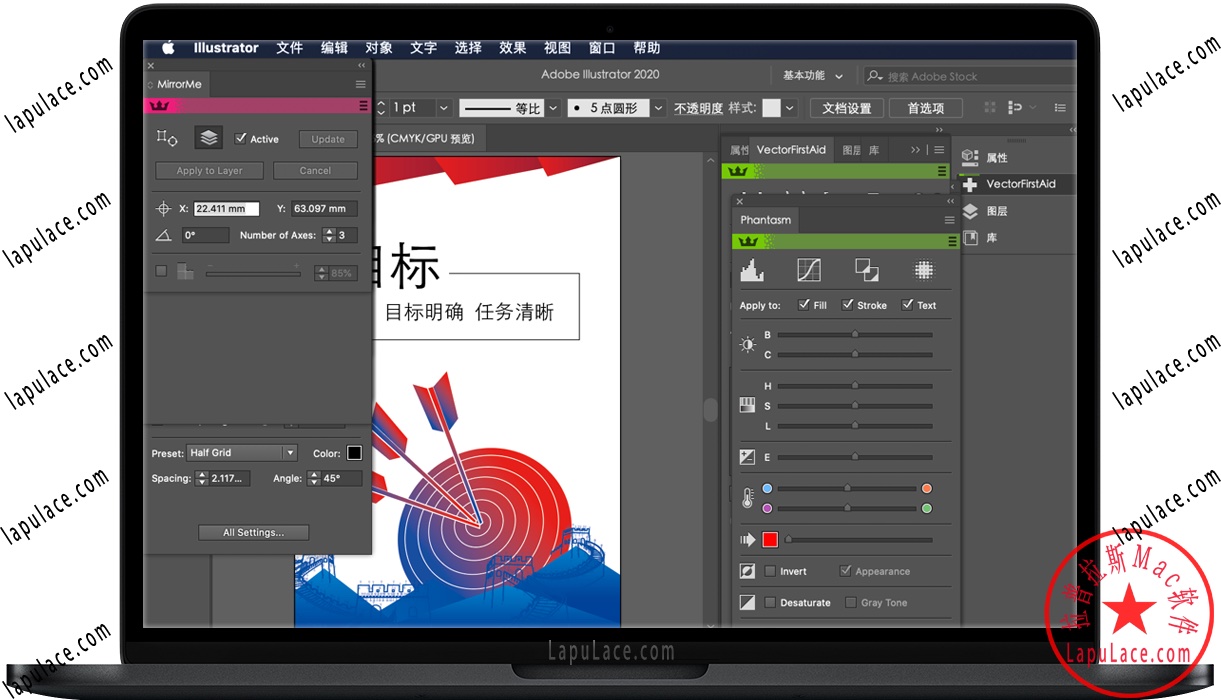The height and width of the screenshot is (700, 1221).
Task: Enable the Desaturate checkbox in Phantasm
Action: [x=769, y=602]
